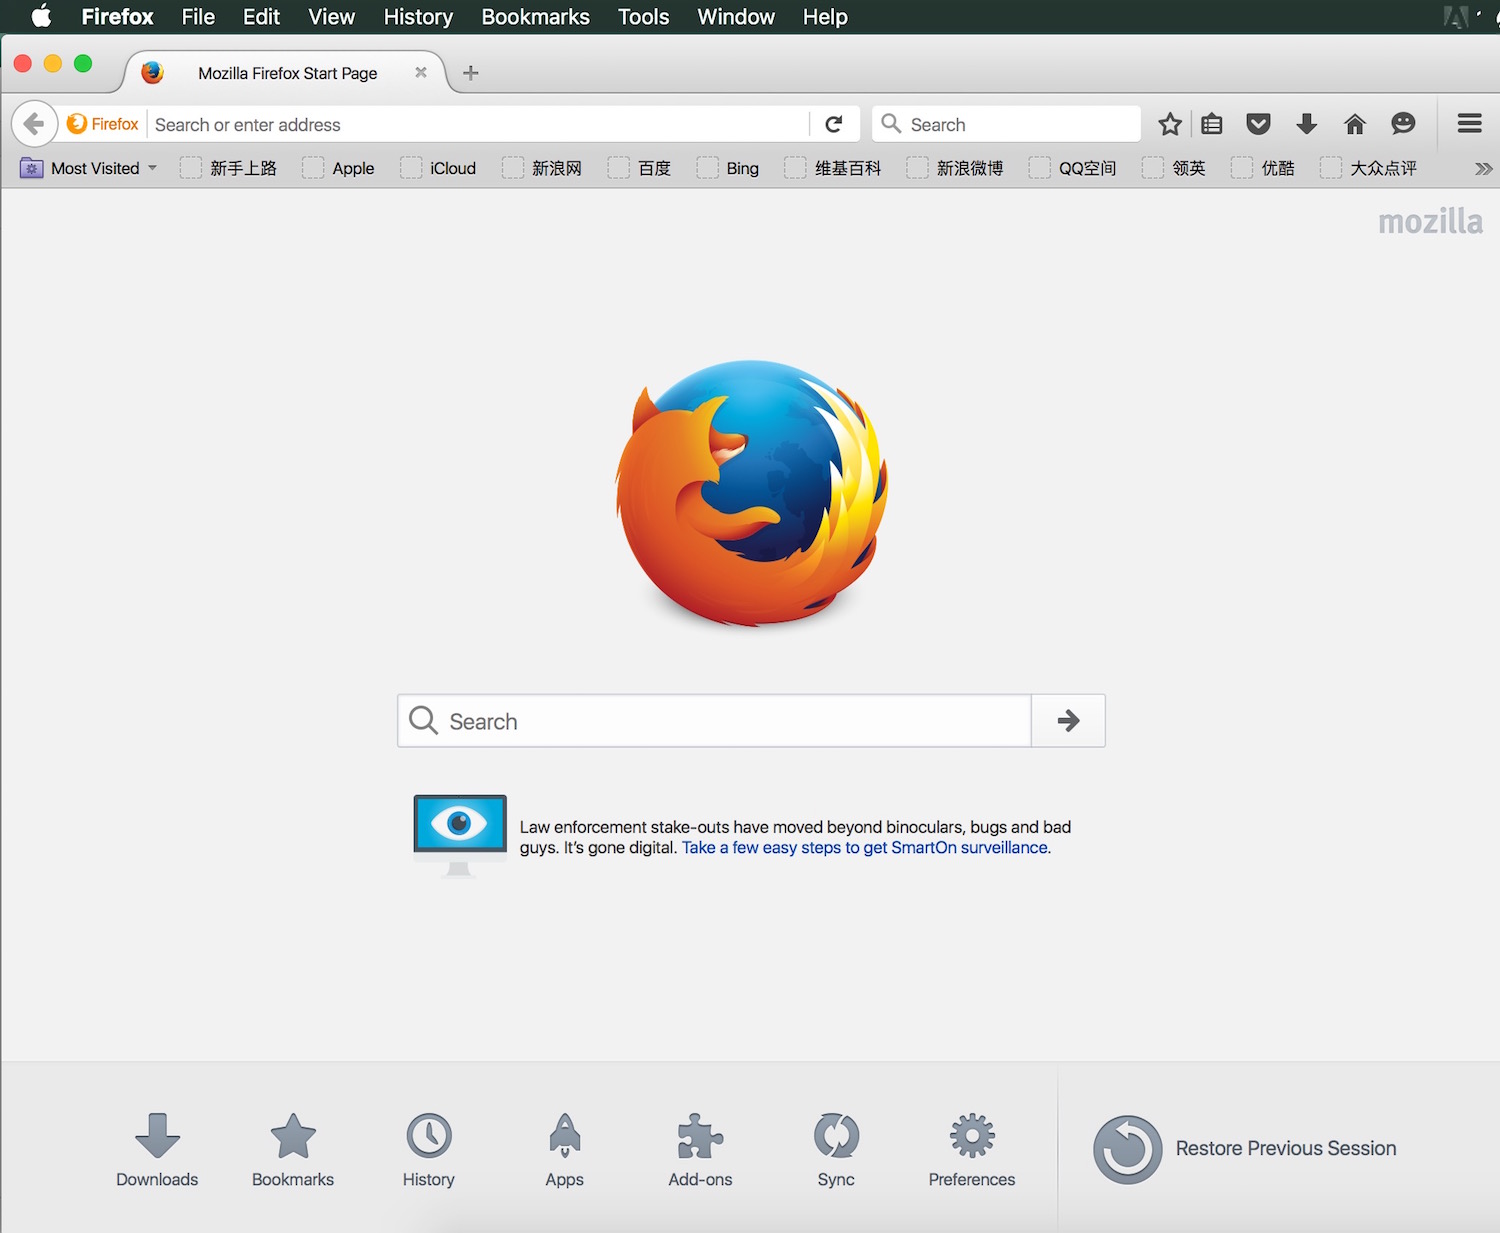Open the 新浪网 bookmark
The width and height of the screenshot is (1500, 1233).
pyautogui.click(x=543, y=168)
